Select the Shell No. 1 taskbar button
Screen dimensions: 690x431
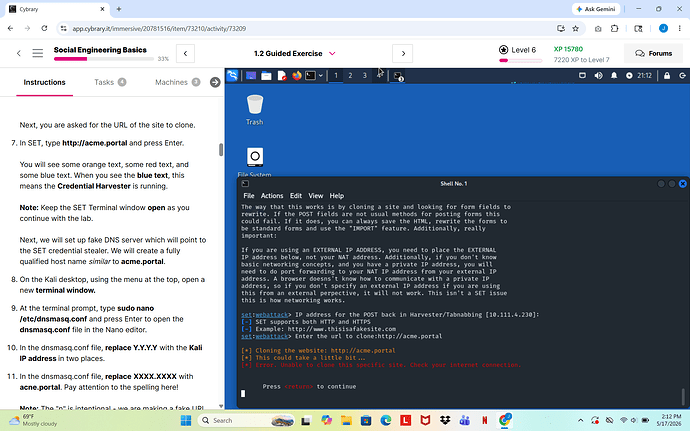pos(398,76)
